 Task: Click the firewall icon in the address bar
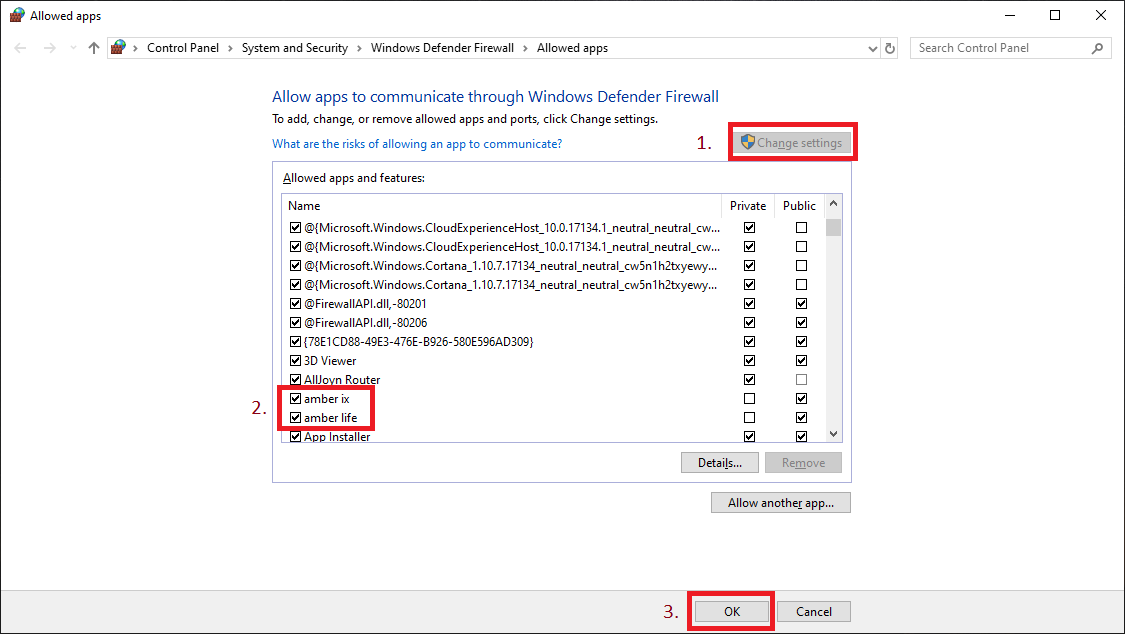[x=118, y=47]
